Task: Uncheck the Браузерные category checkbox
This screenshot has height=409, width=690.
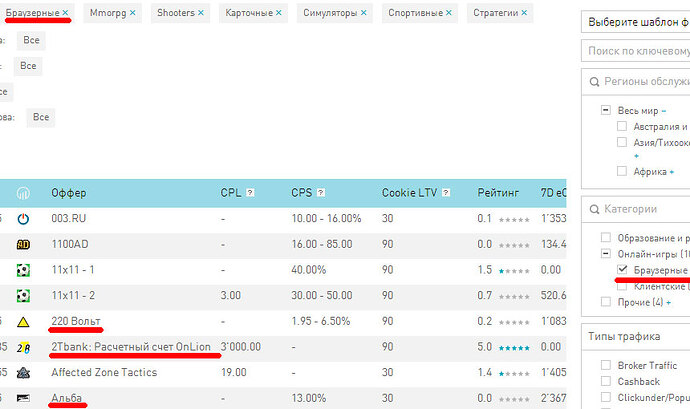Action: pos(622,269)
